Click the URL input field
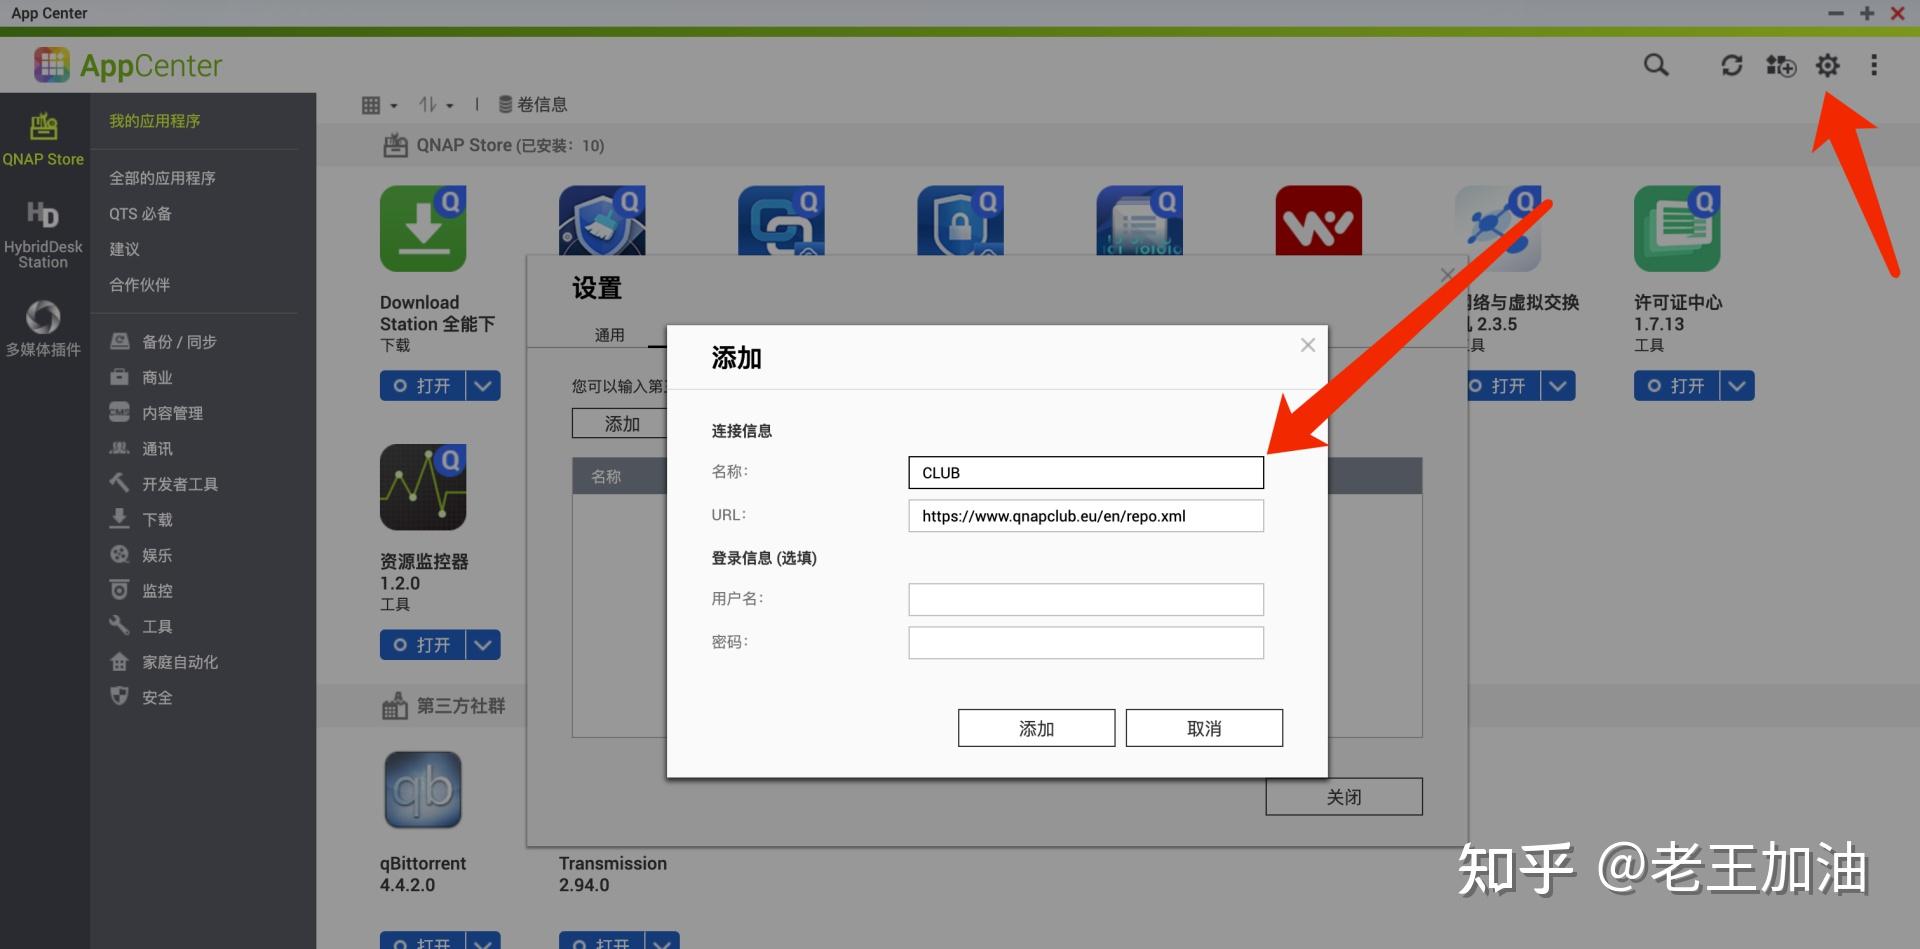1920x949 pixels. [1086, 516]
